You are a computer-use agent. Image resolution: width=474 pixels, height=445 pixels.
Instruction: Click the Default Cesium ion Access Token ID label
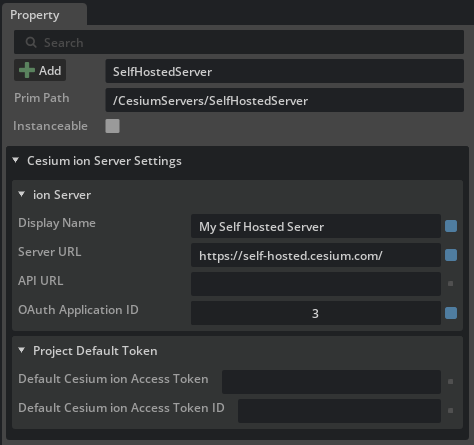[121, 408]
